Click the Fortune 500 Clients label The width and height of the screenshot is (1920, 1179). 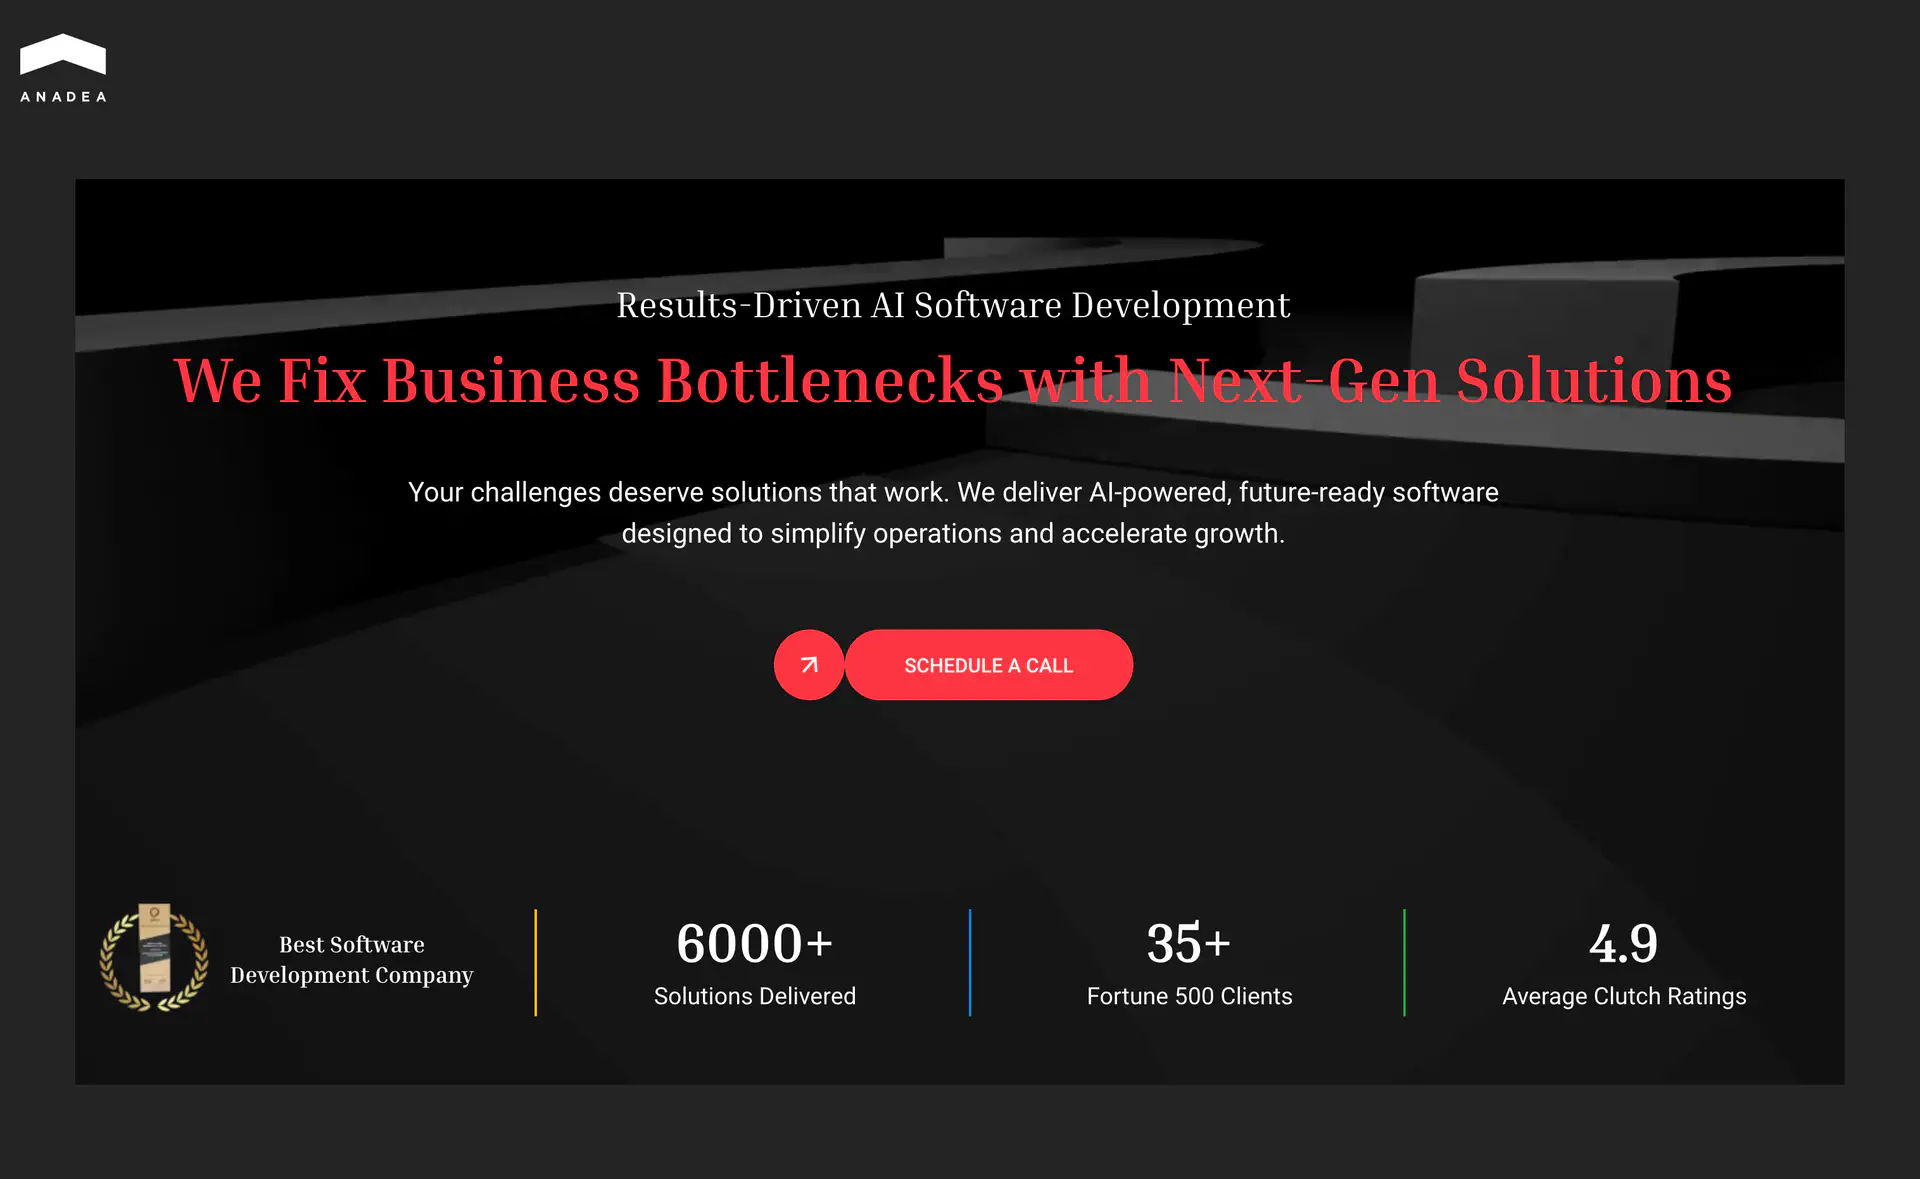click(x=1189, y=996)
